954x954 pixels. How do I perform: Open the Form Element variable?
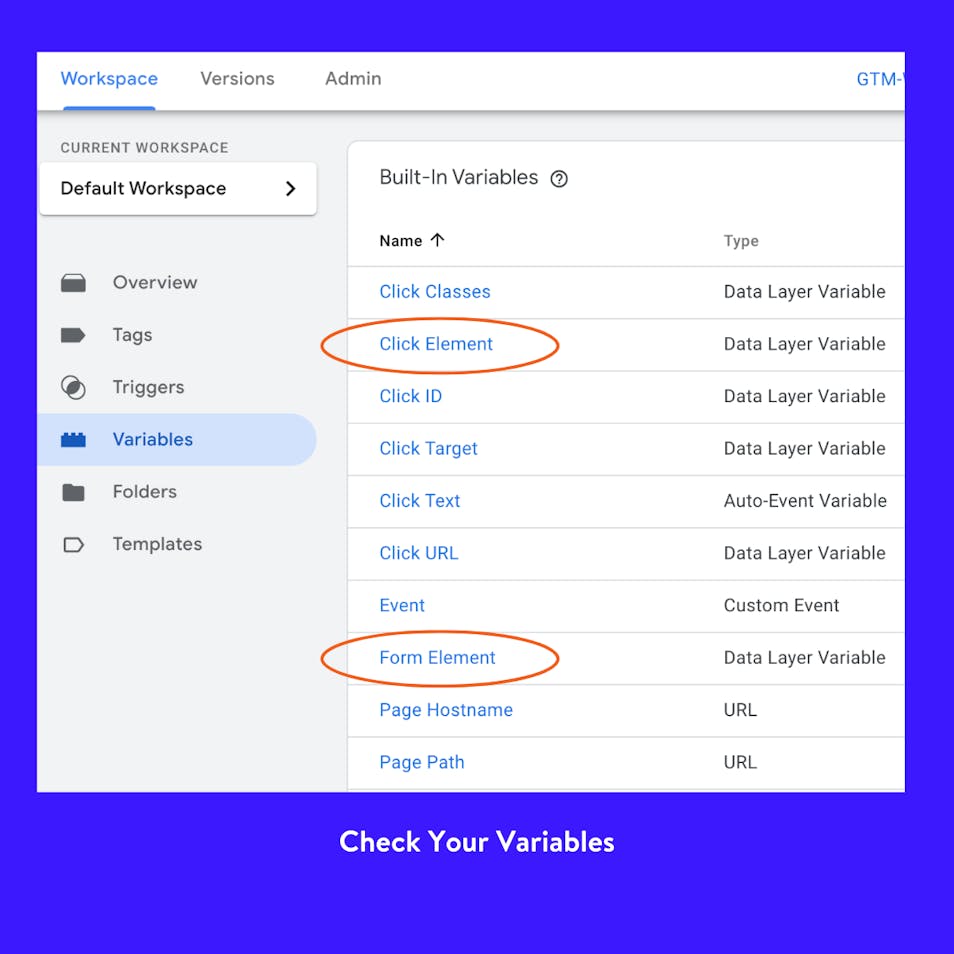[x=437, y=658]
